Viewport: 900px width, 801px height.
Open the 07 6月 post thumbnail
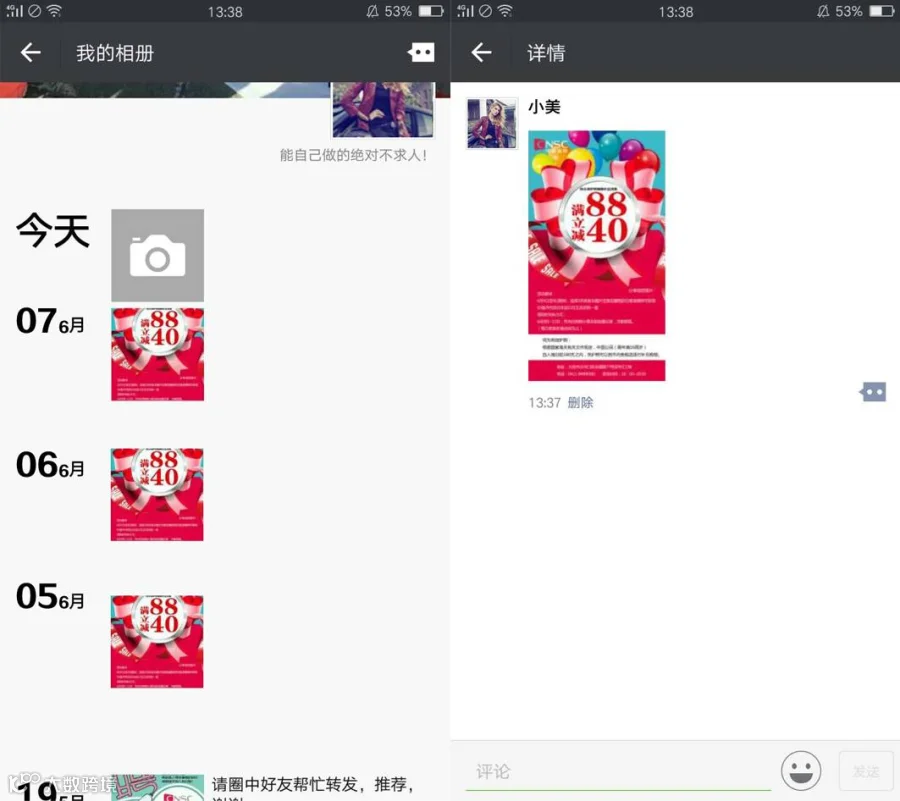(x=157, y=354)
